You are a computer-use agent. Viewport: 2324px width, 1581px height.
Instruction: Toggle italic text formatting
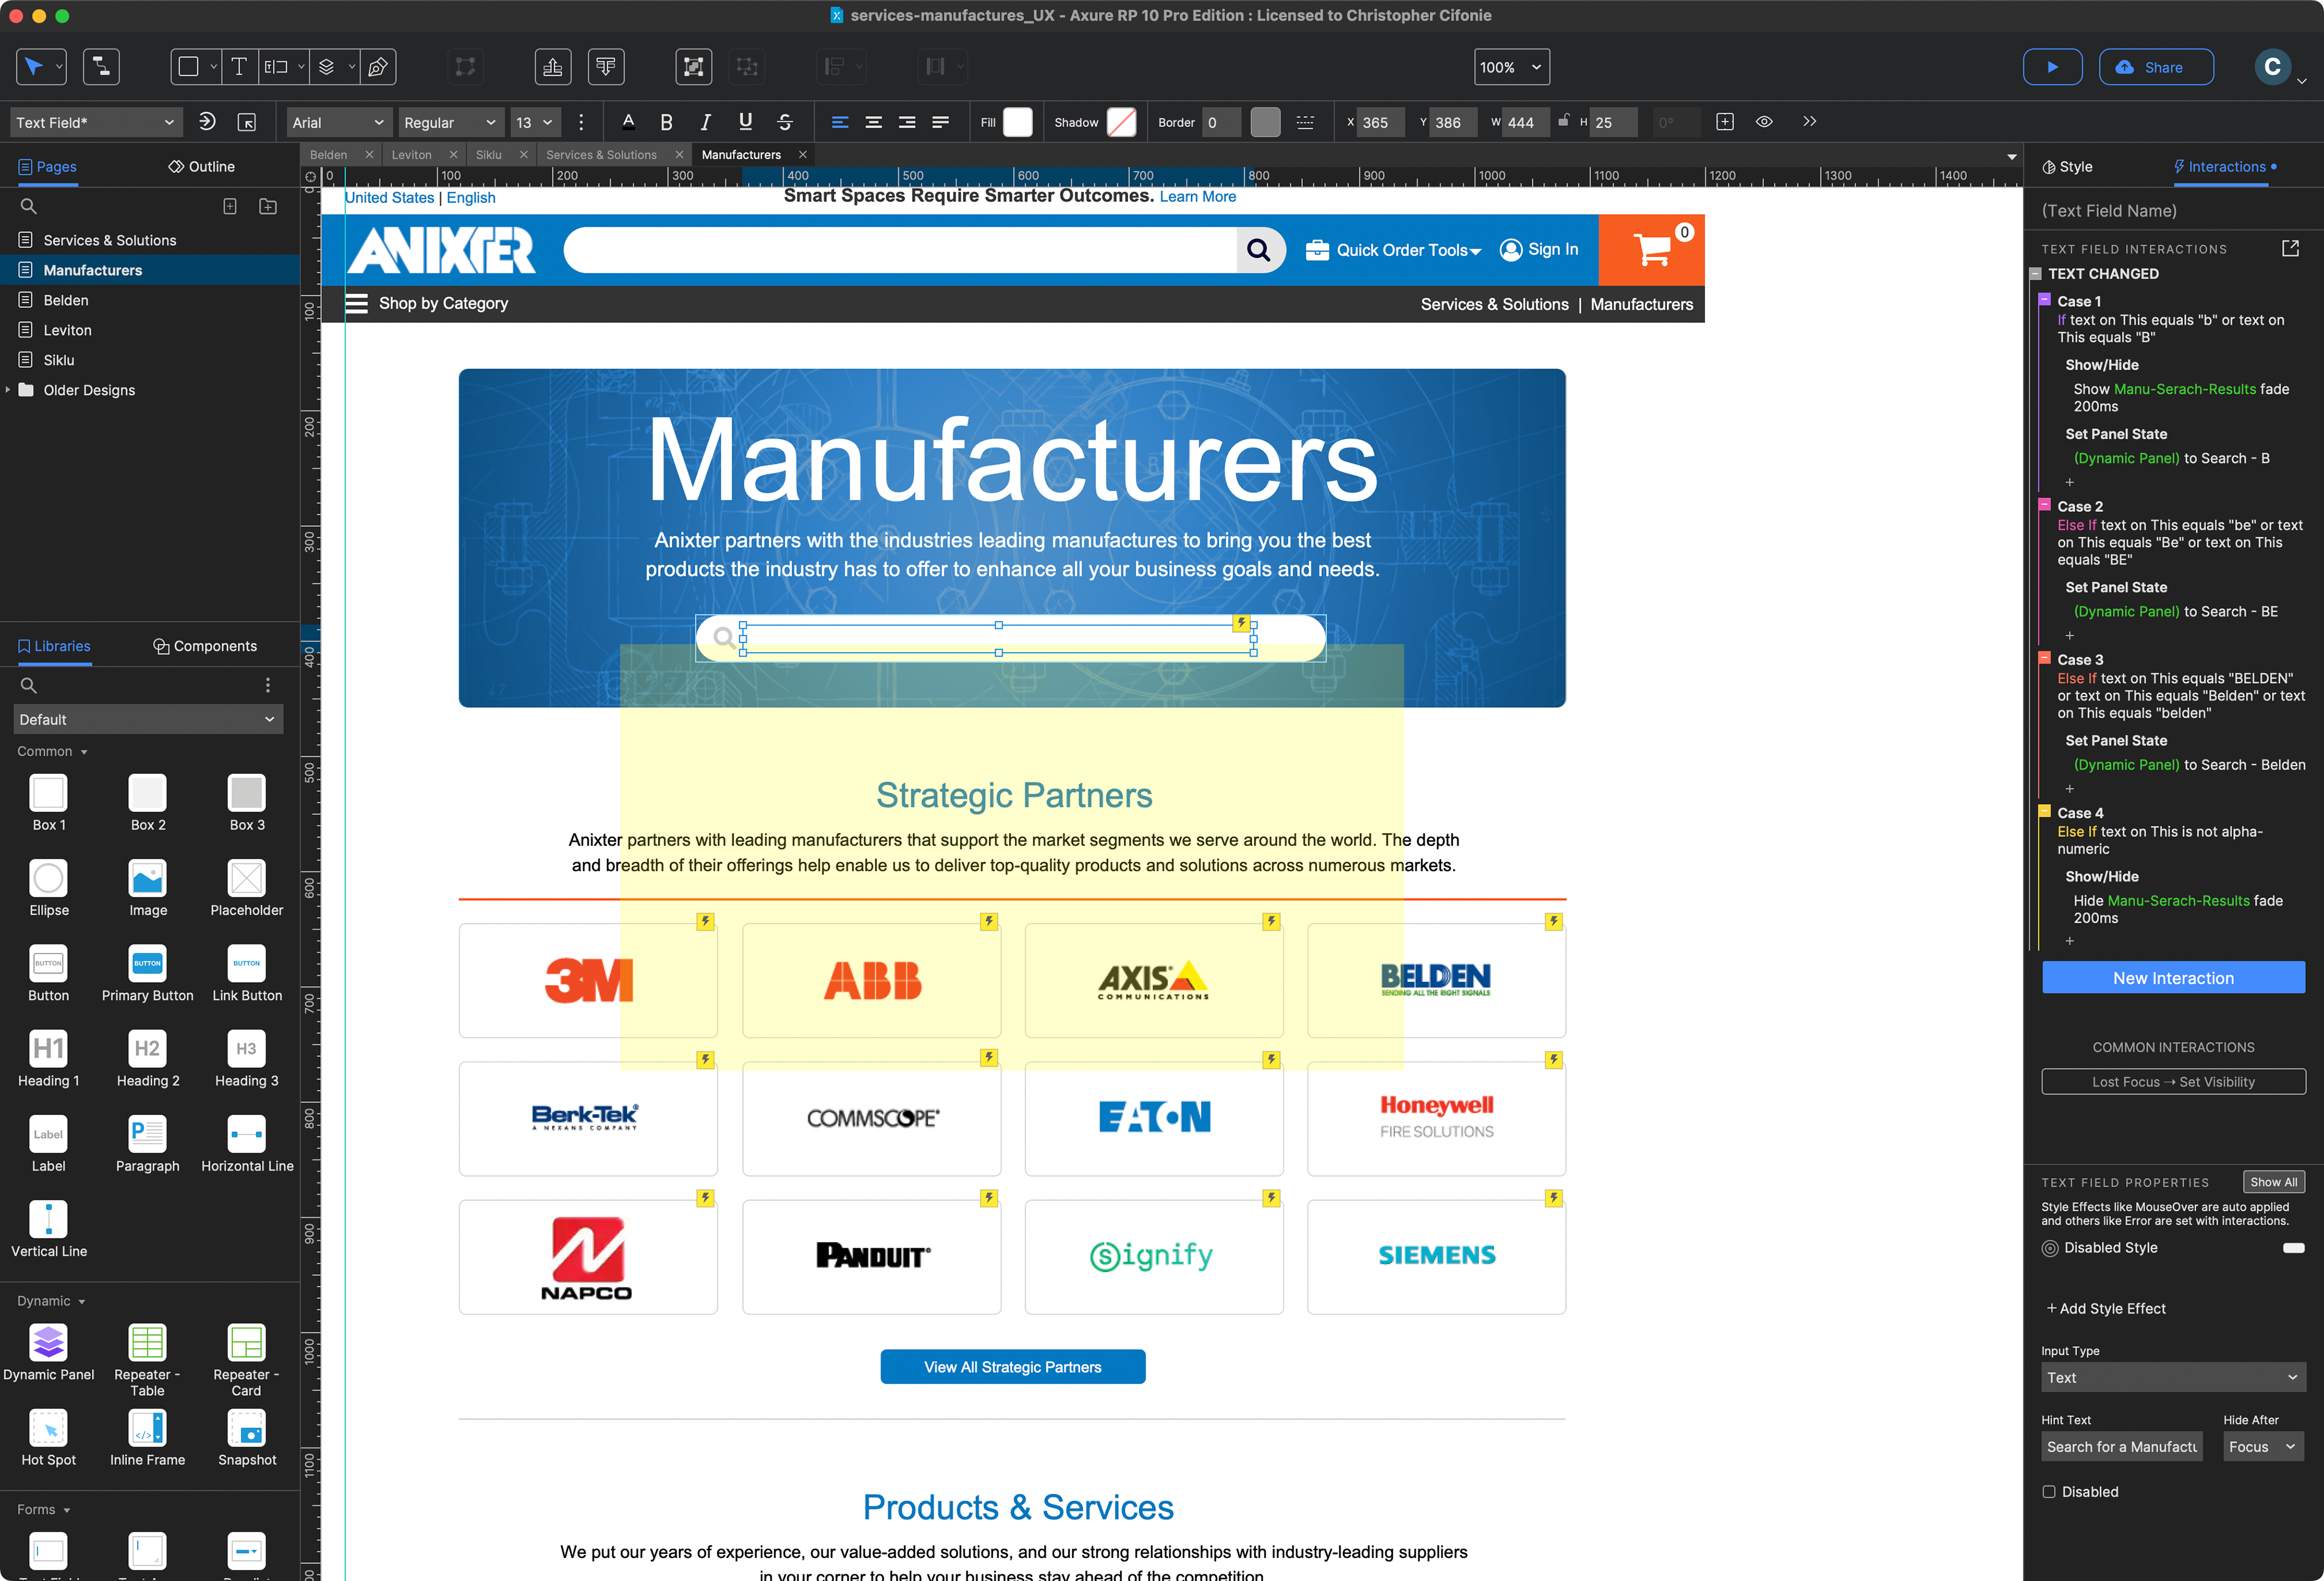(705, 122)
